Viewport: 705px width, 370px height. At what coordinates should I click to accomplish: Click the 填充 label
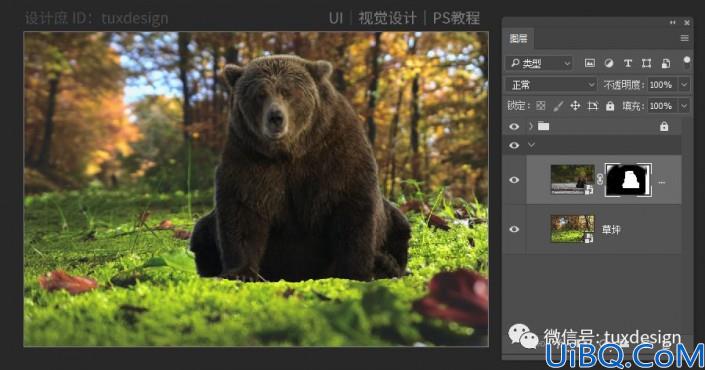[x=634, y=106]
